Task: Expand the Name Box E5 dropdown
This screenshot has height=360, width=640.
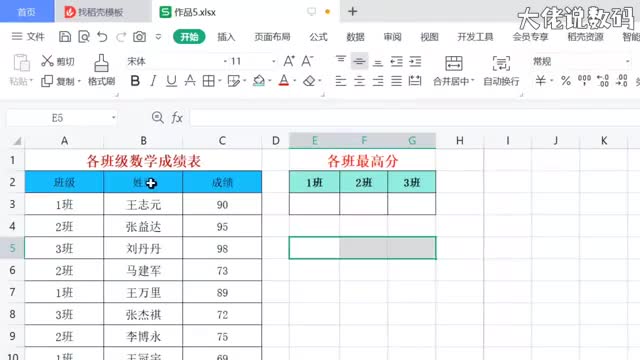Action: pos(113,118)
